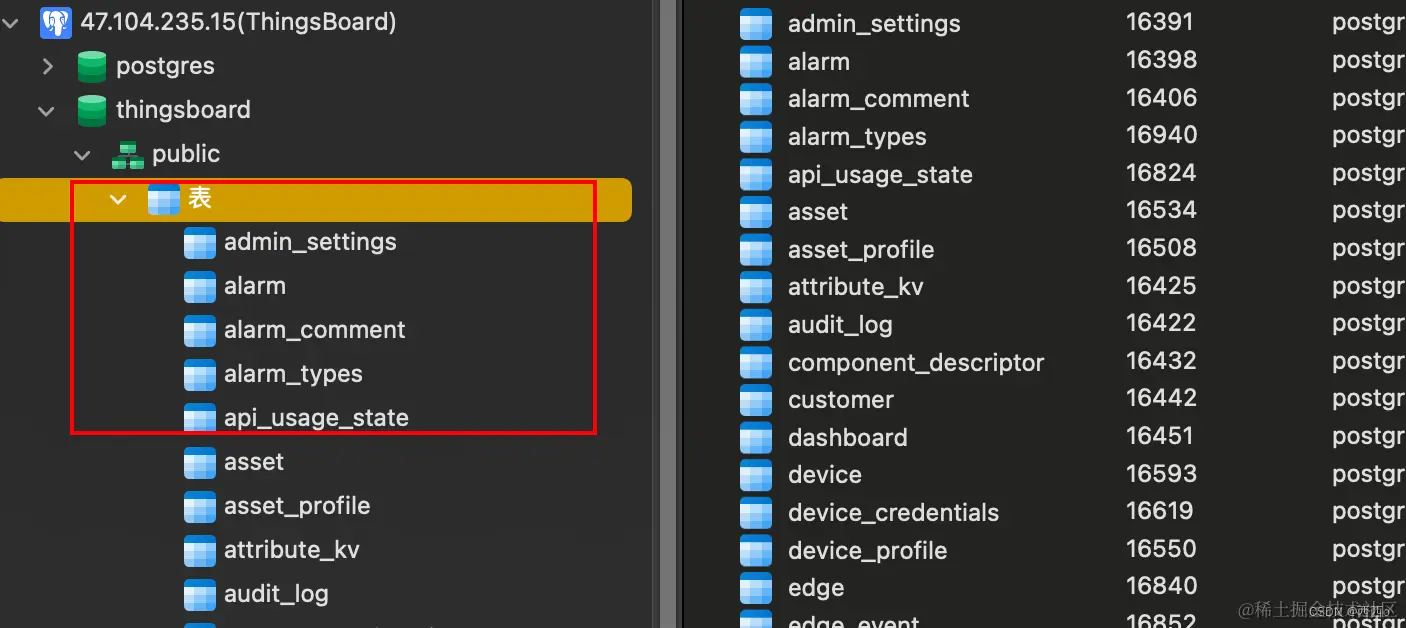Select customer name in right list
The image size is (1406, 628).
841,400
